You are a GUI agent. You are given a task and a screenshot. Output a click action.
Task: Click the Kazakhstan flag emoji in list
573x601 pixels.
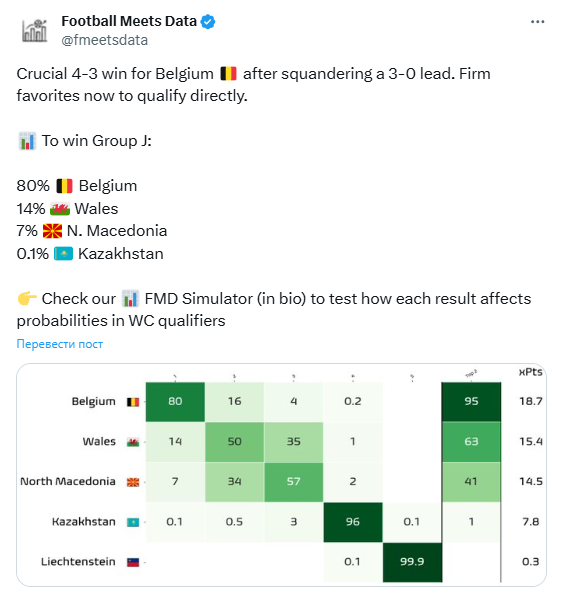point(63,254)
